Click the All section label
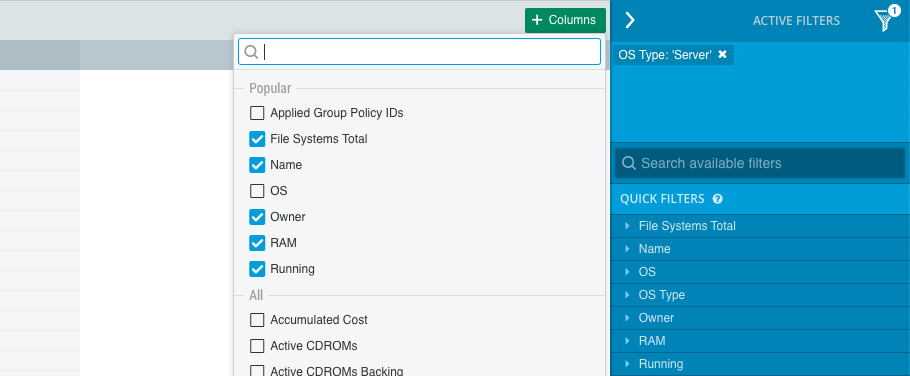910x376 pixels. (256, 295)
